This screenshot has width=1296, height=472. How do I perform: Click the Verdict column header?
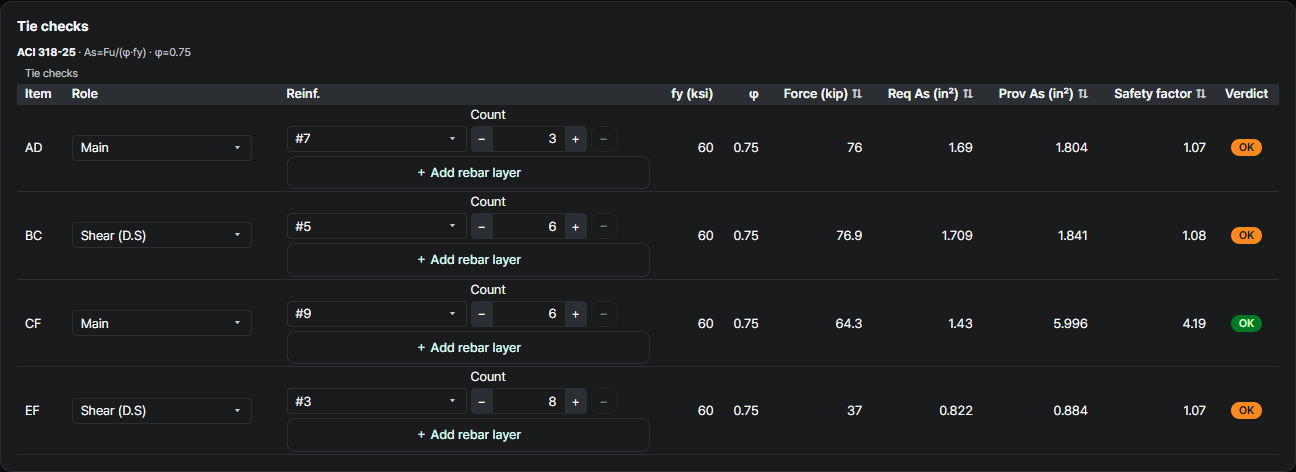coord(1246,94)
